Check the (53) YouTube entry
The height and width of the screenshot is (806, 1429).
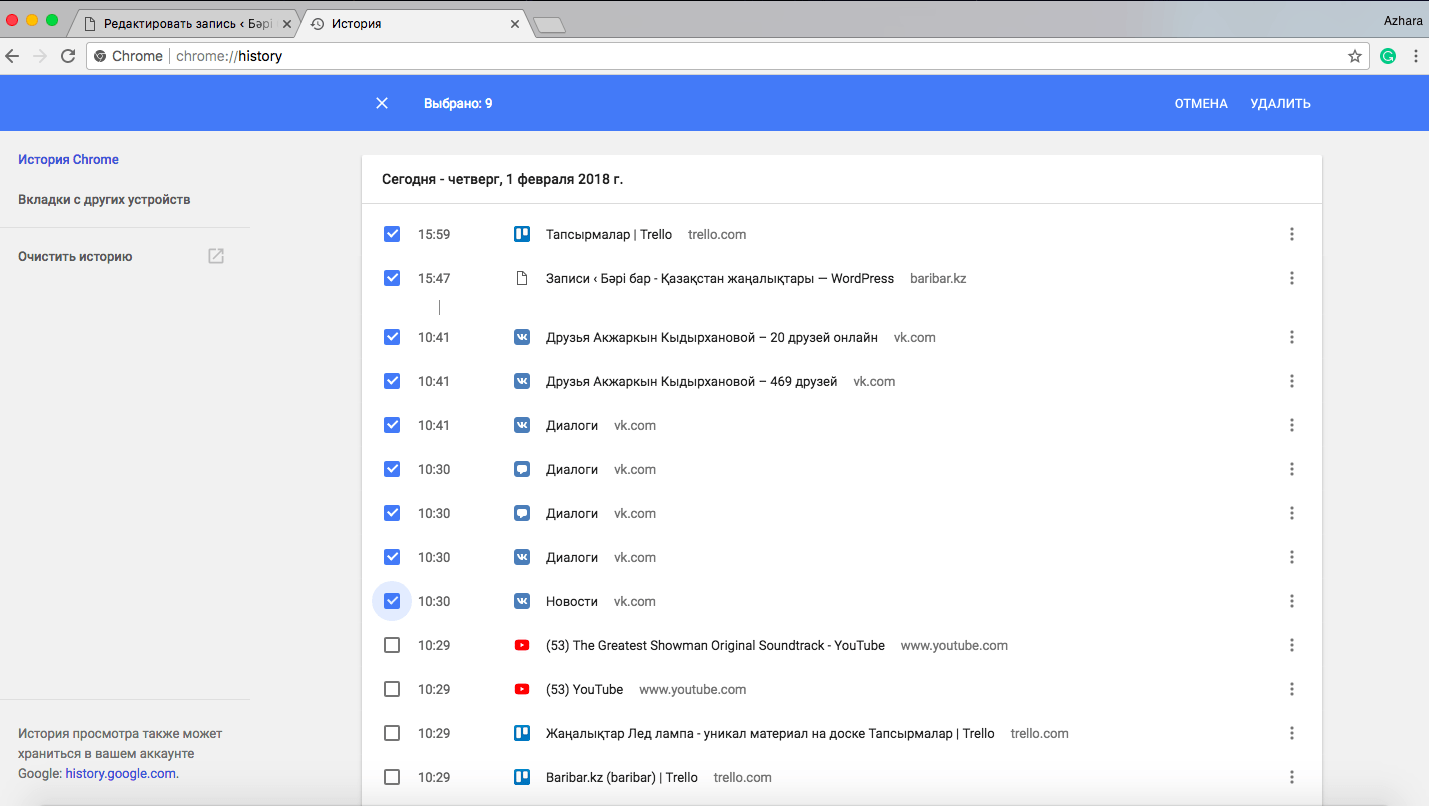point(392,689)
